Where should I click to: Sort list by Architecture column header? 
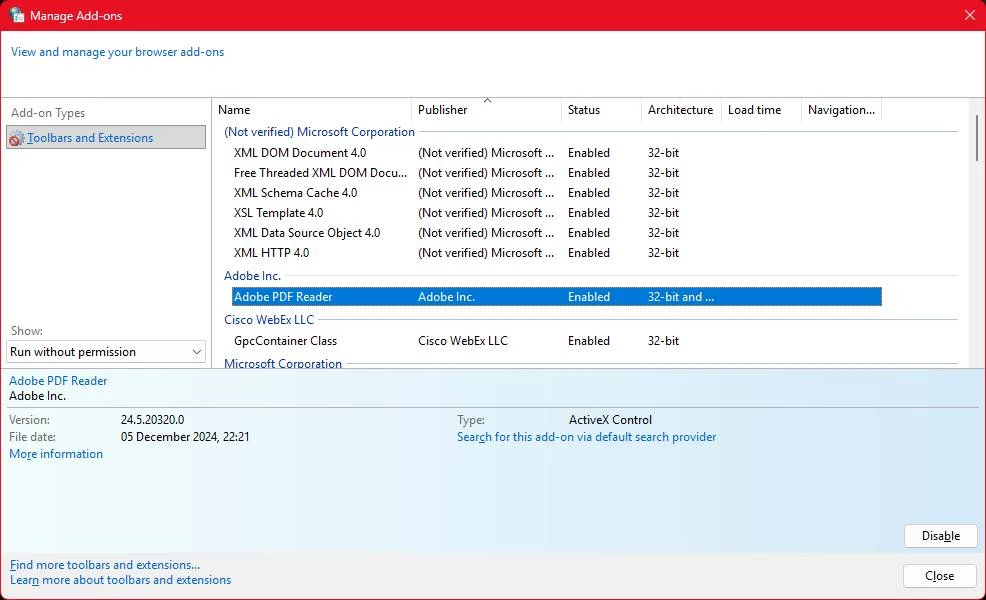click(x=680, y=110)
